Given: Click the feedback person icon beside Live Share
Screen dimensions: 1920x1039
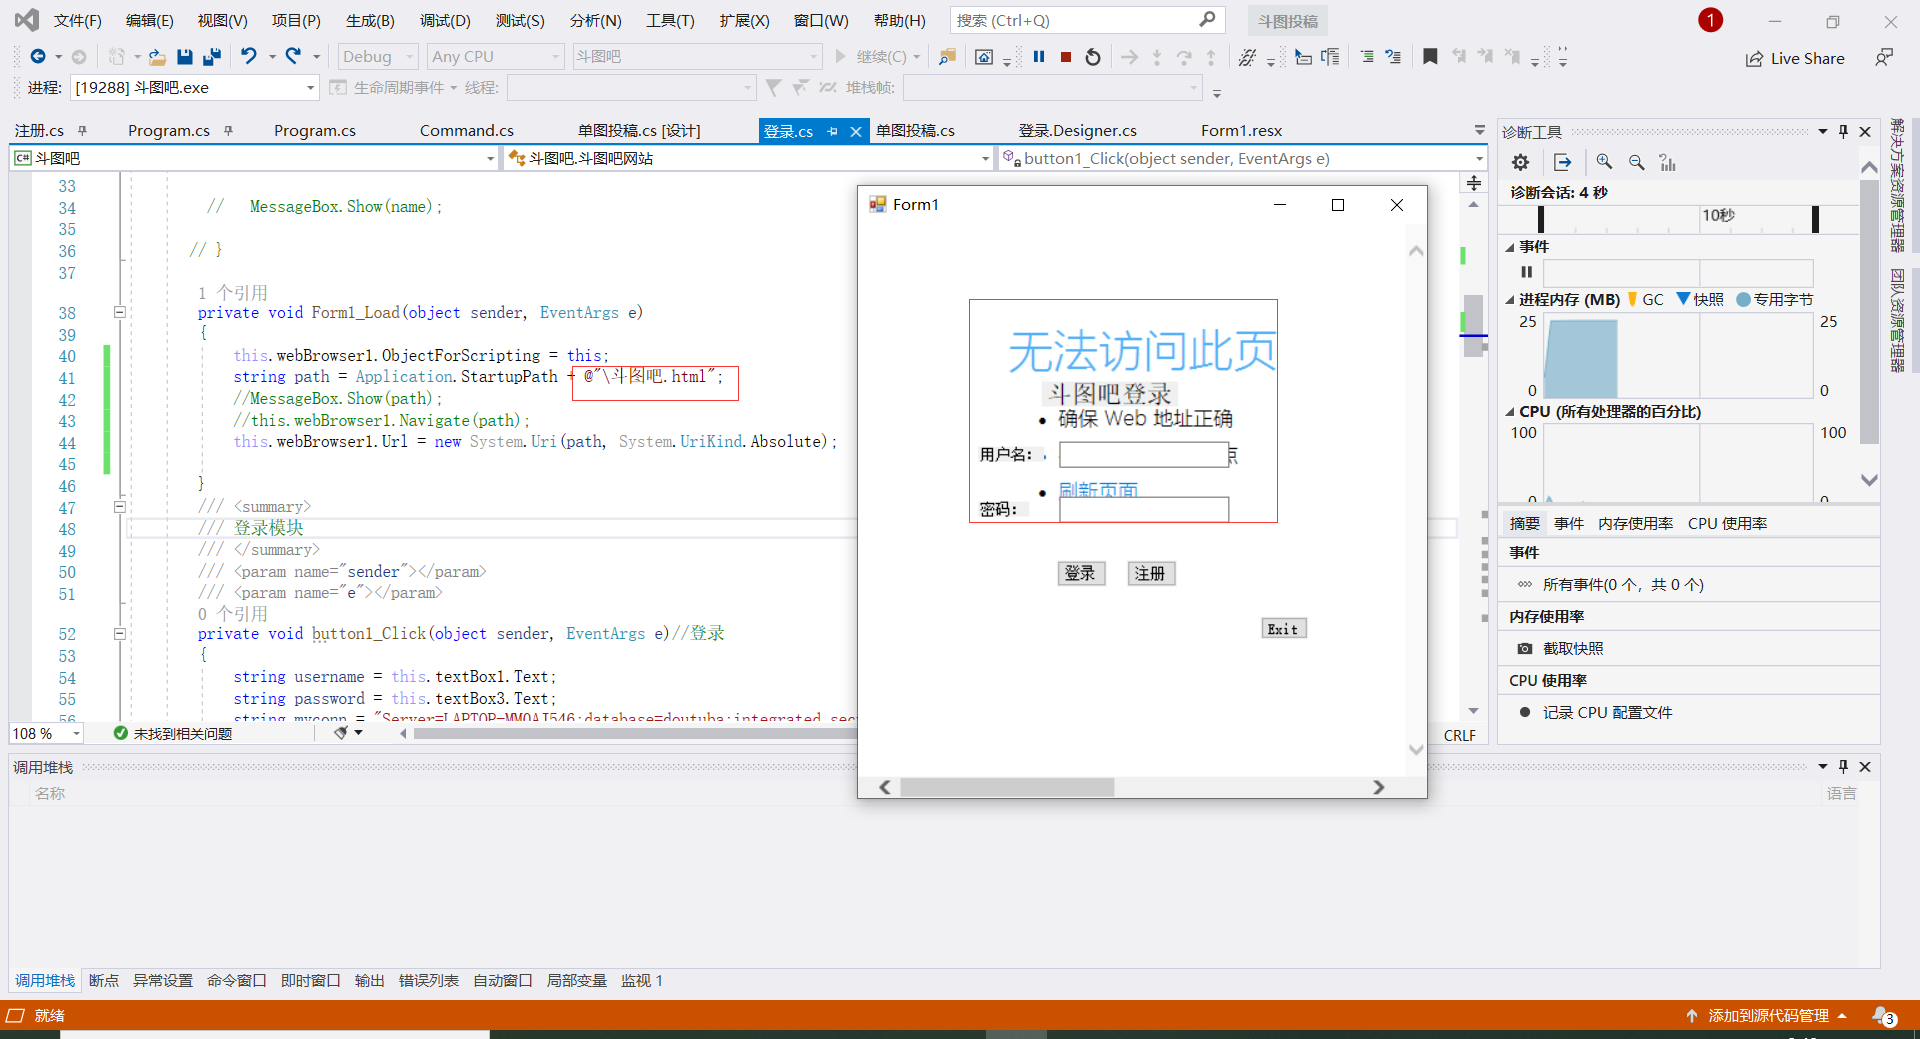Looking at the screenshot, I should point(1884,58).
